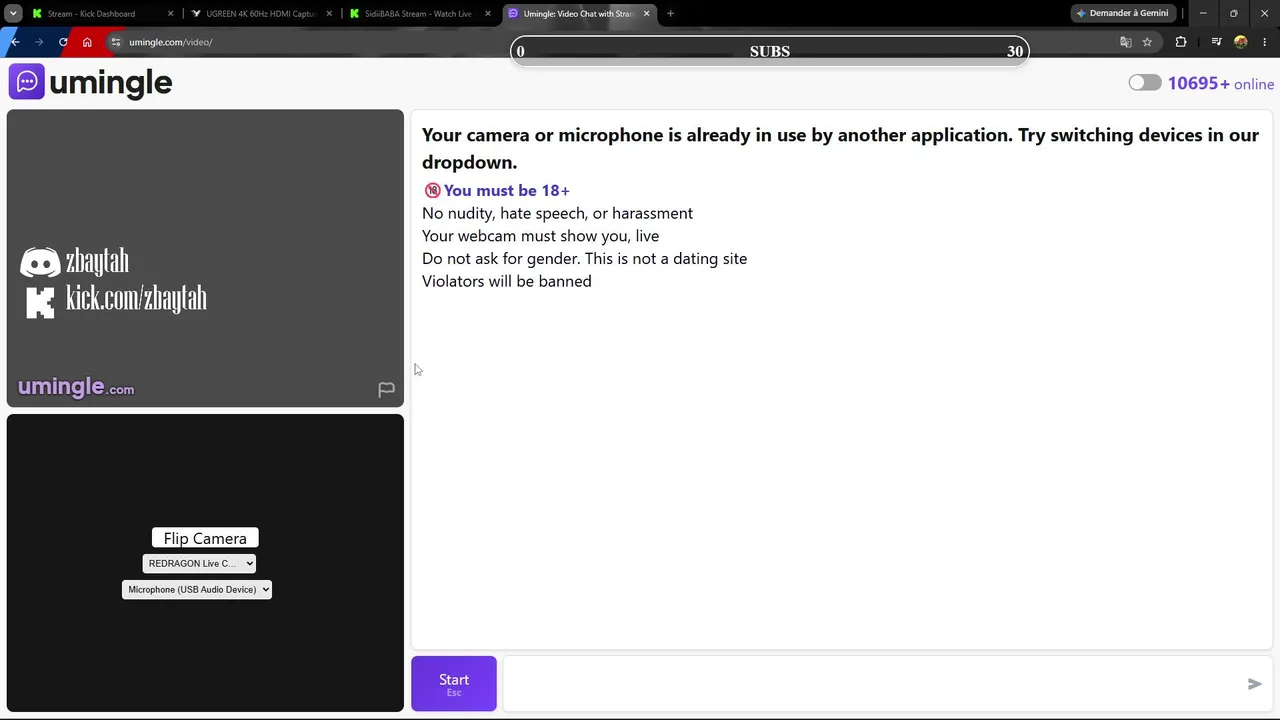Expand the tab search dropdown arrow

(x=13, y=14)
